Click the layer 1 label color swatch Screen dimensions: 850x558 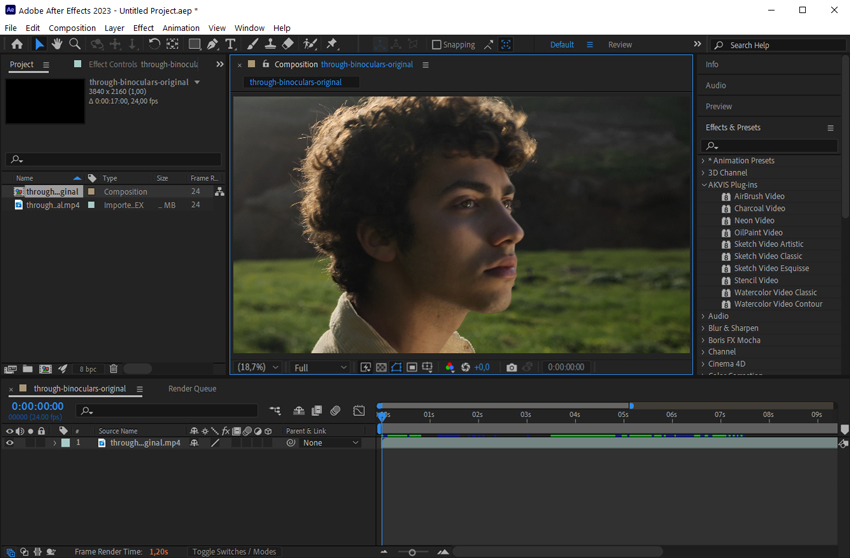[66, 442]
